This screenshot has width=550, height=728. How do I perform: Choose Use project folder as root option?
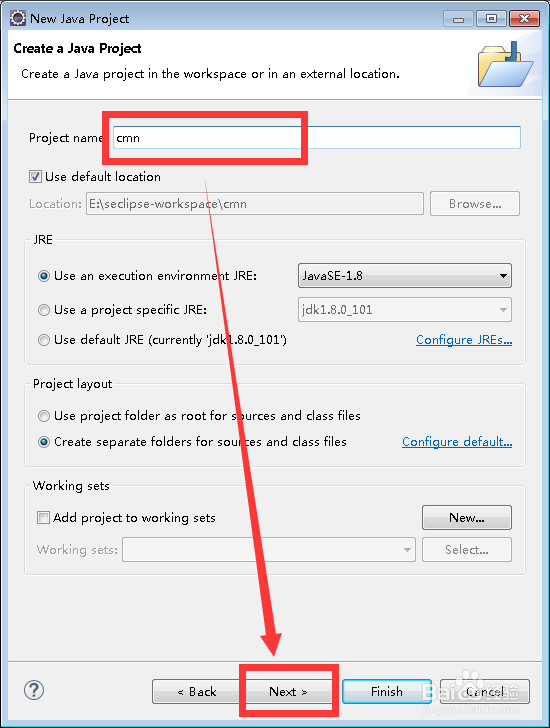coord(44,416)
